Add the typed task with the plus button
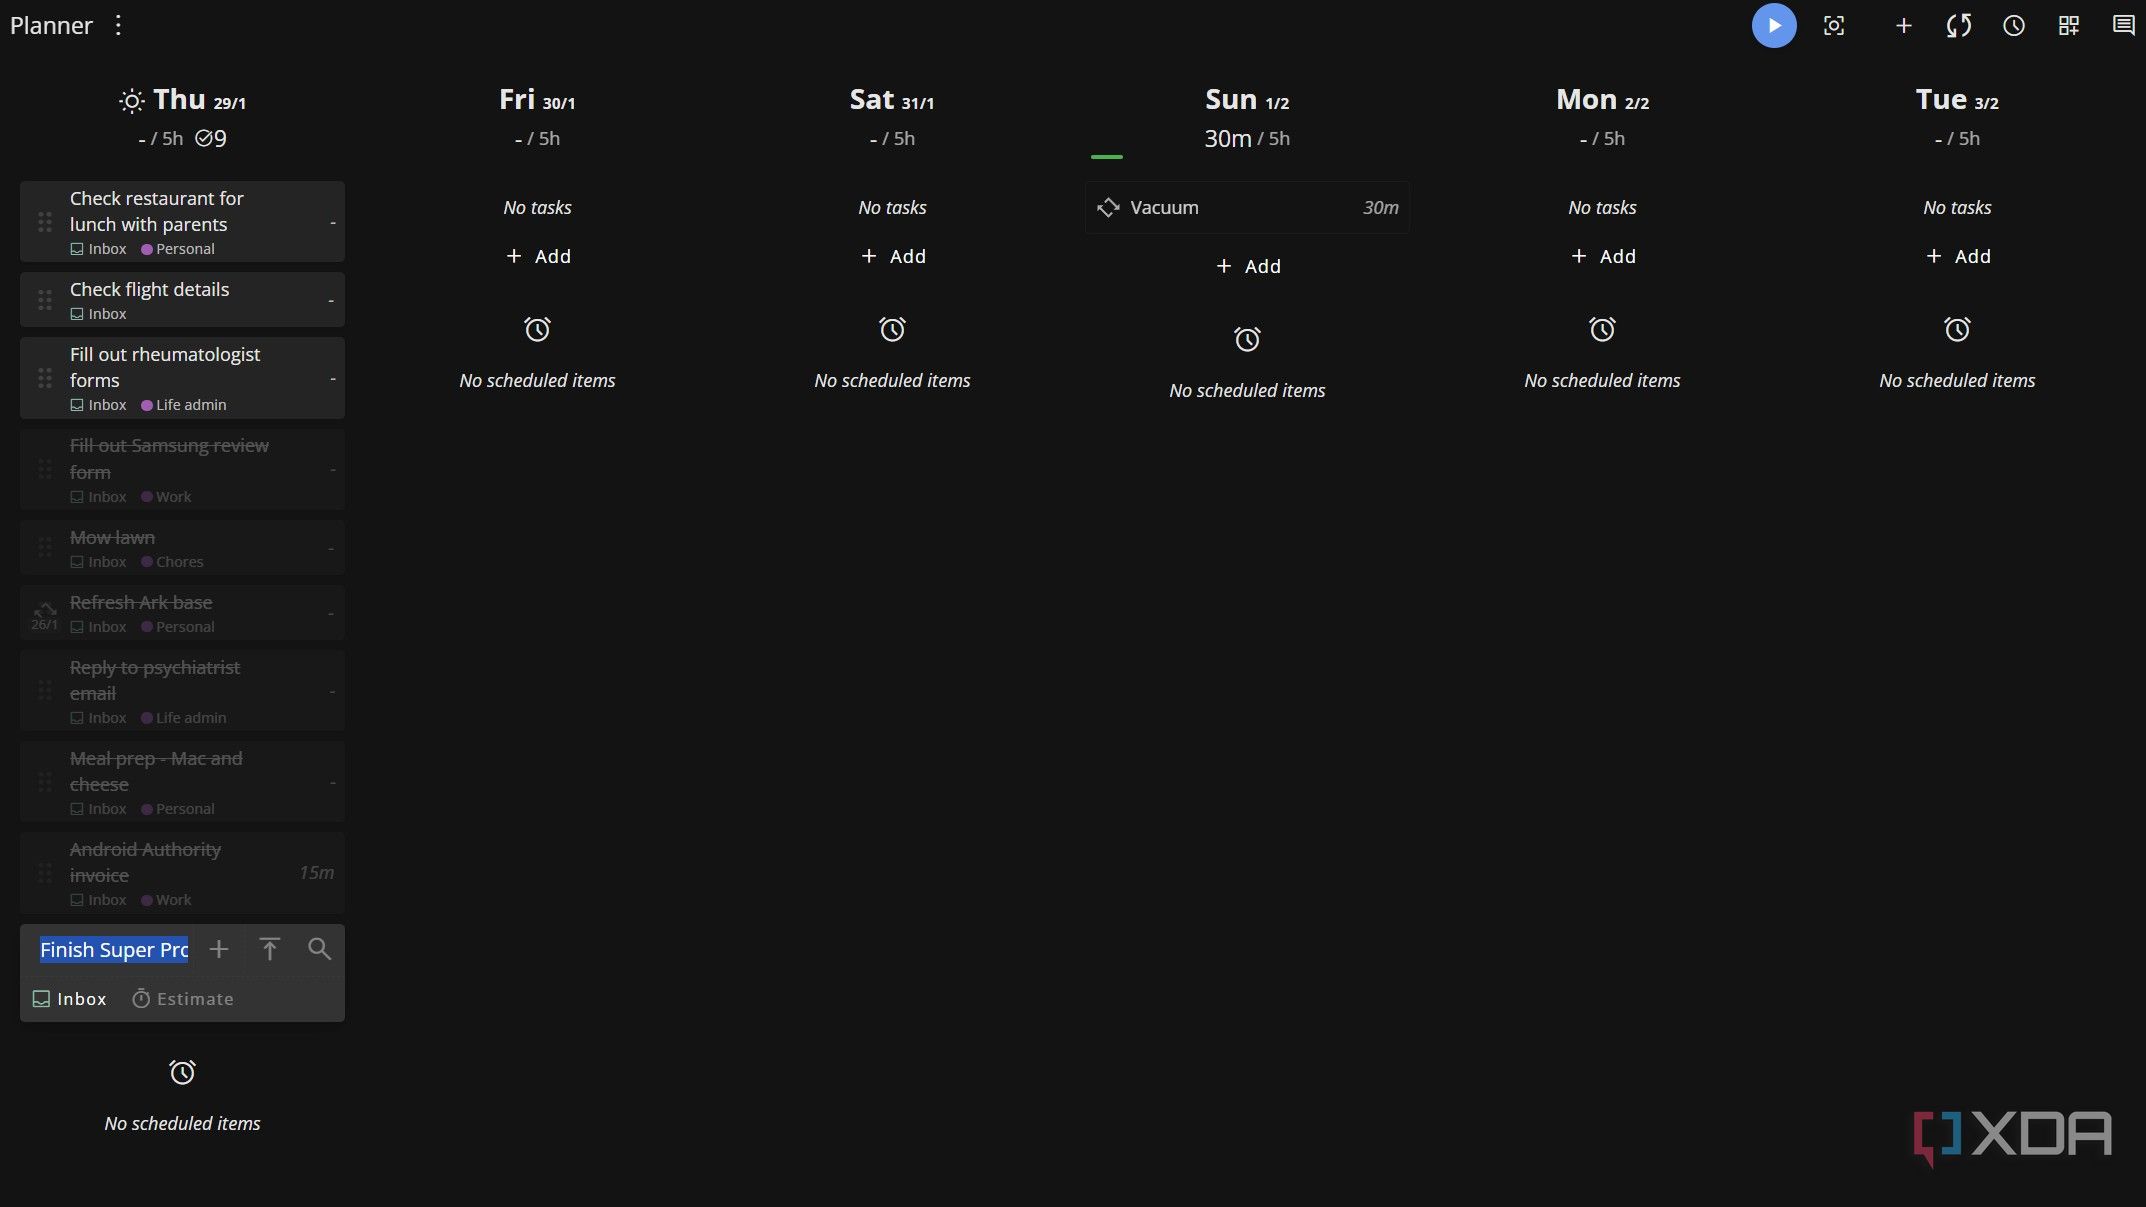The height and width of the screenshot is (1207, 2146). pyautogui.click(x=218, y=949)
